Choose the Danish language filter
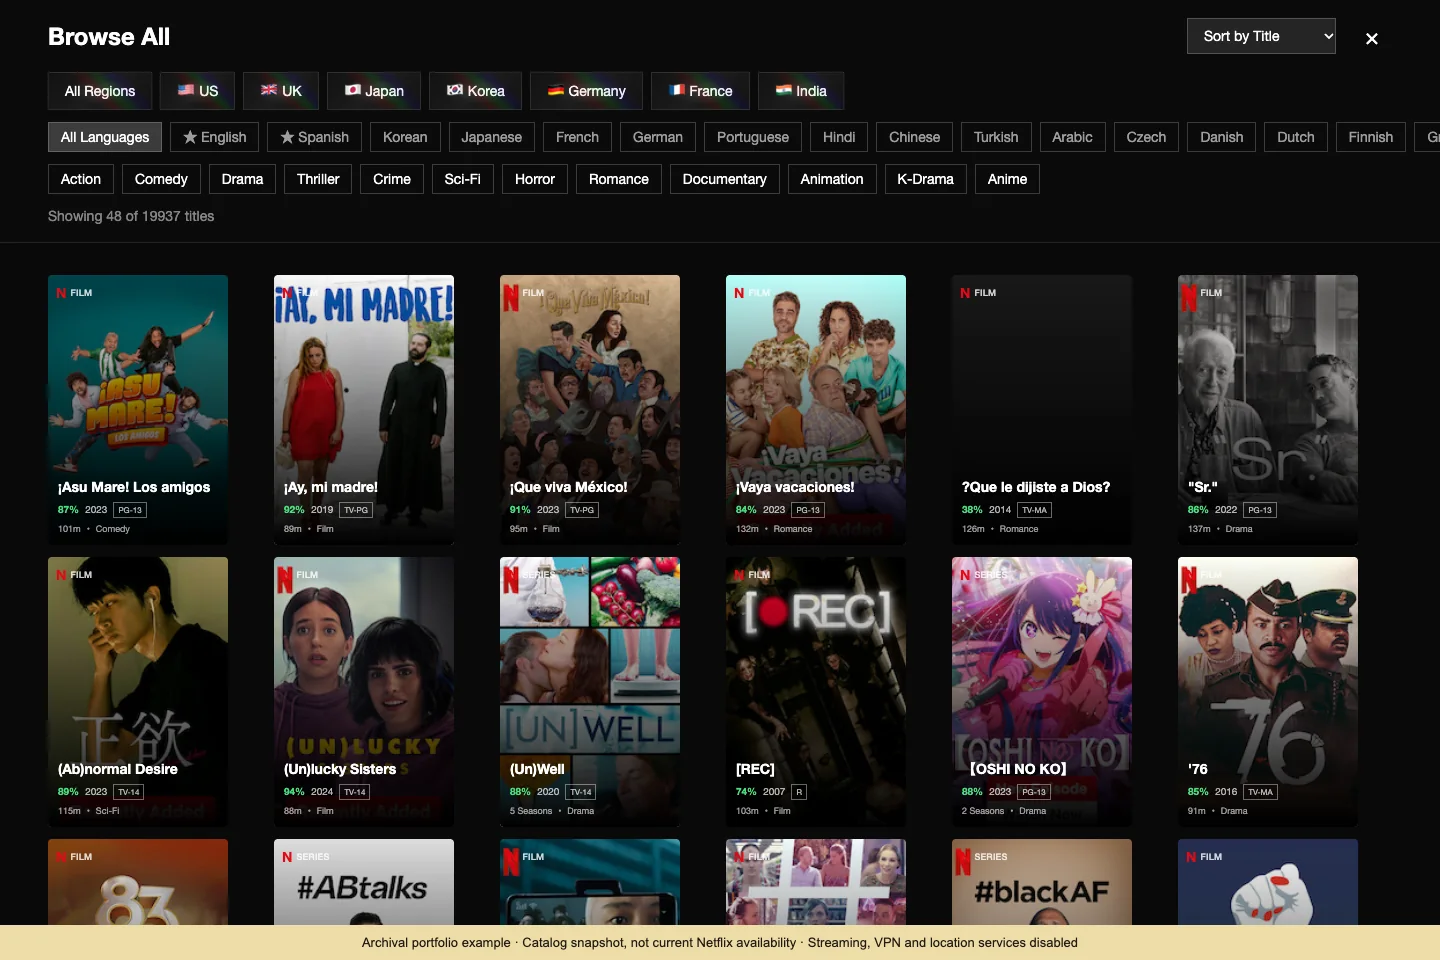 pos(1222,137)
